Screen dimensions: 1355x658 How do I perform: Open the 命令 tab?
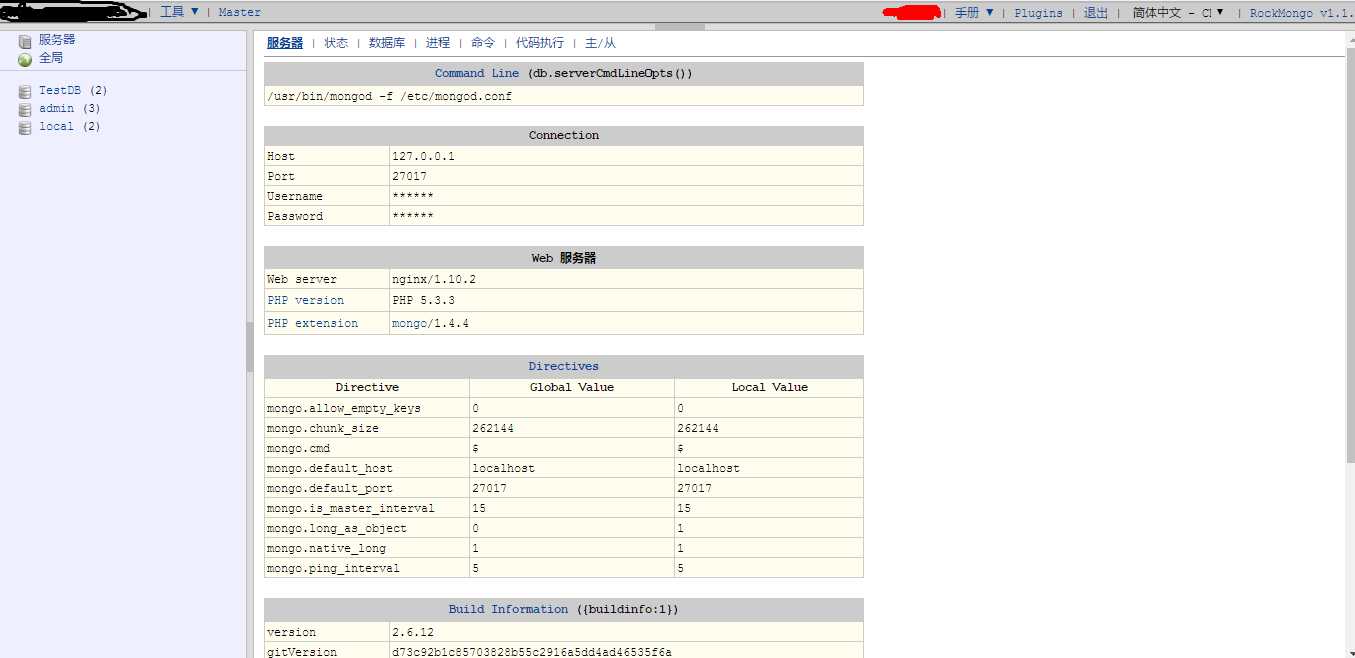pyautogui.click(x=483, y=43)
